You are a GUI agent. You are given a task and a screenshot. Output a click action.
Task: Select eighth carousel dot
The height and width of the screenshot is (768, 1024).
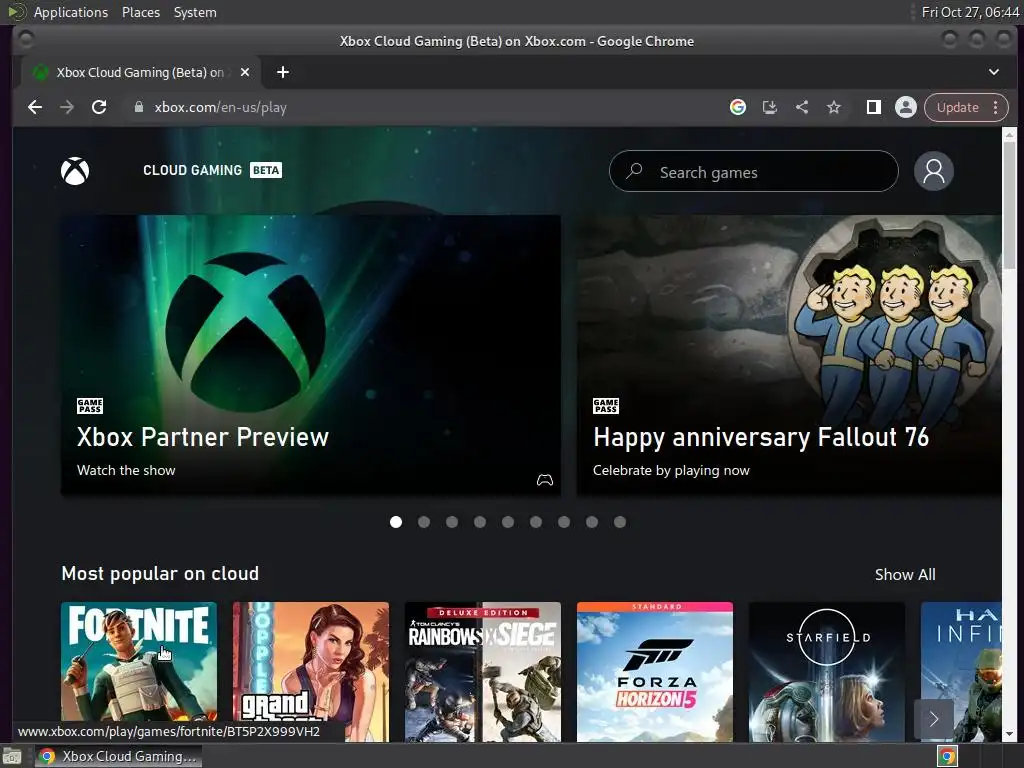592,522
